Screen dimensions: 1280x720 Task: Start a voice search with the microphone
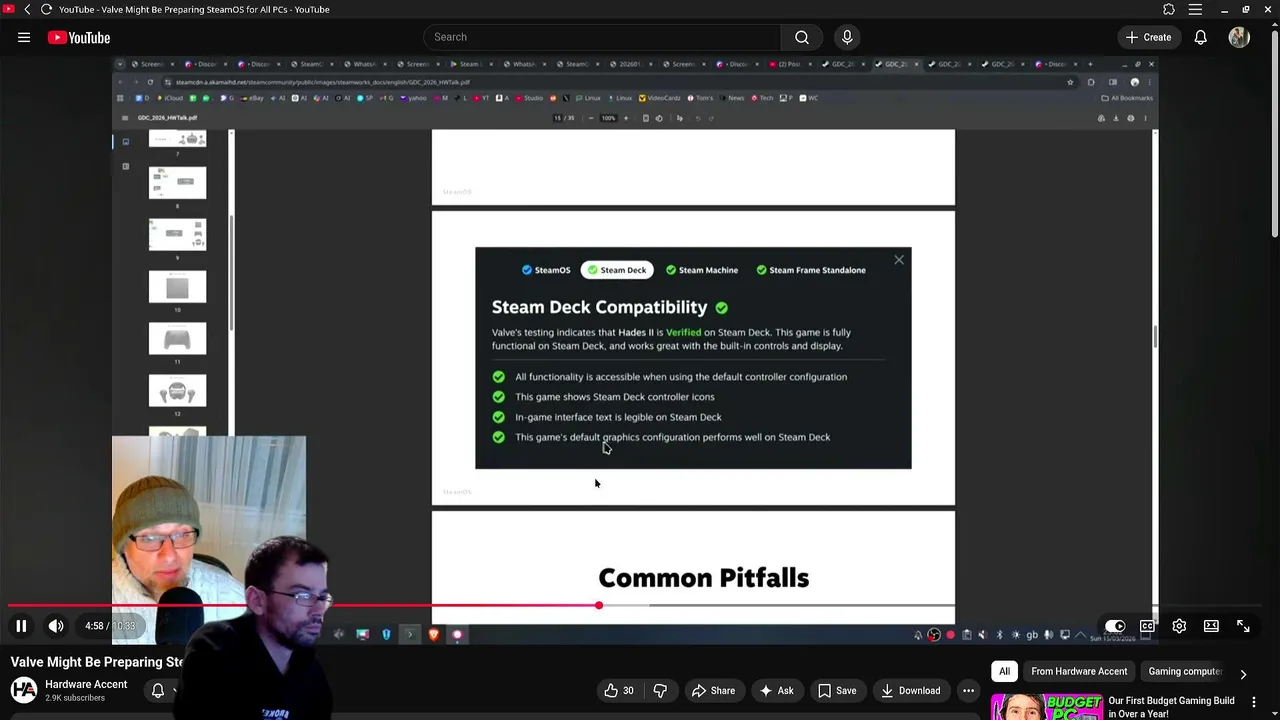tap(847, 37)
